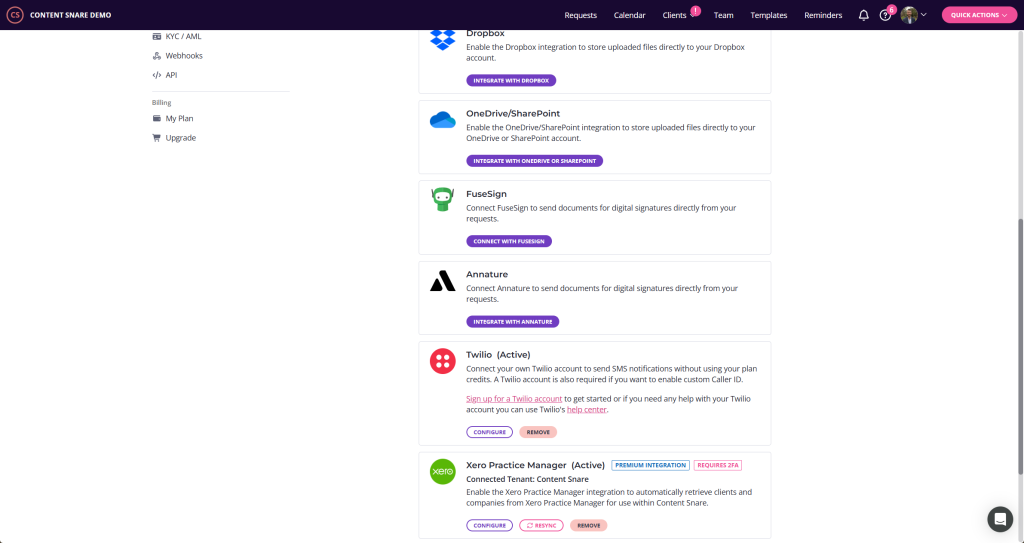The height and width of the screenshot is (543, 1024).
Task: Open the Calendar page
Action: 630,15
